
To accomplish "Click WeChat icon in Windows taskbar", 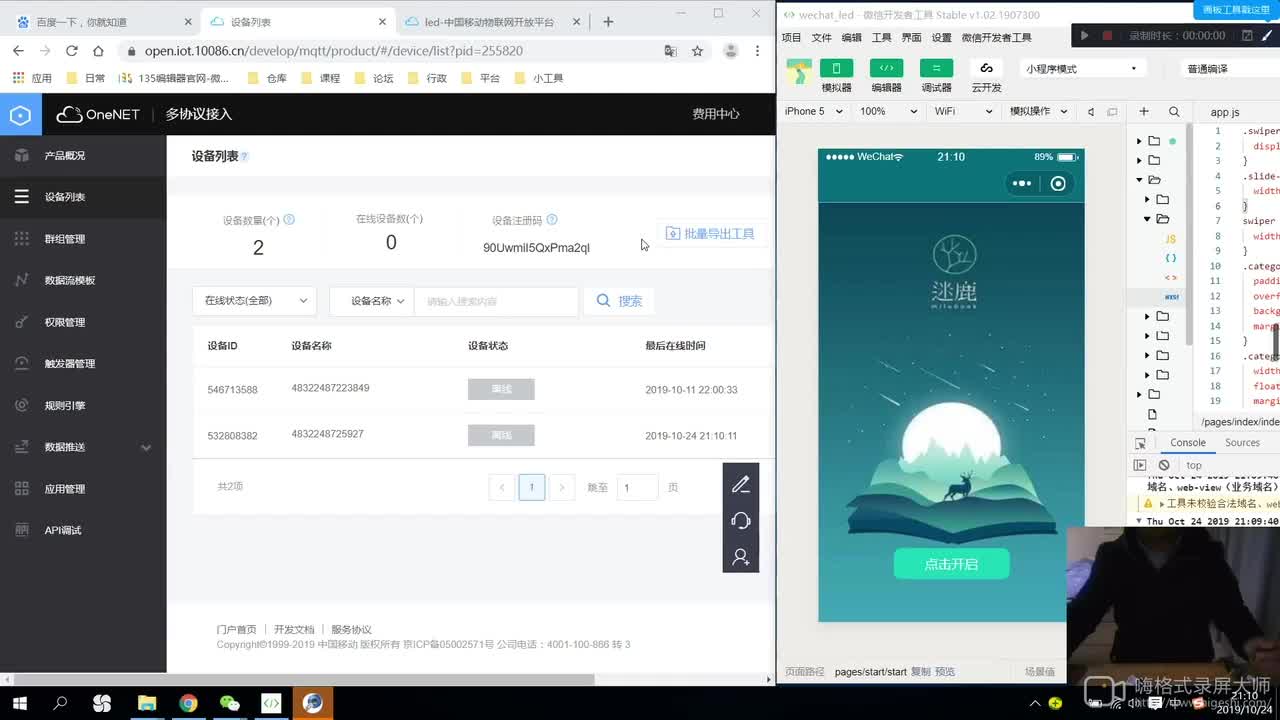I will (230, 703).
